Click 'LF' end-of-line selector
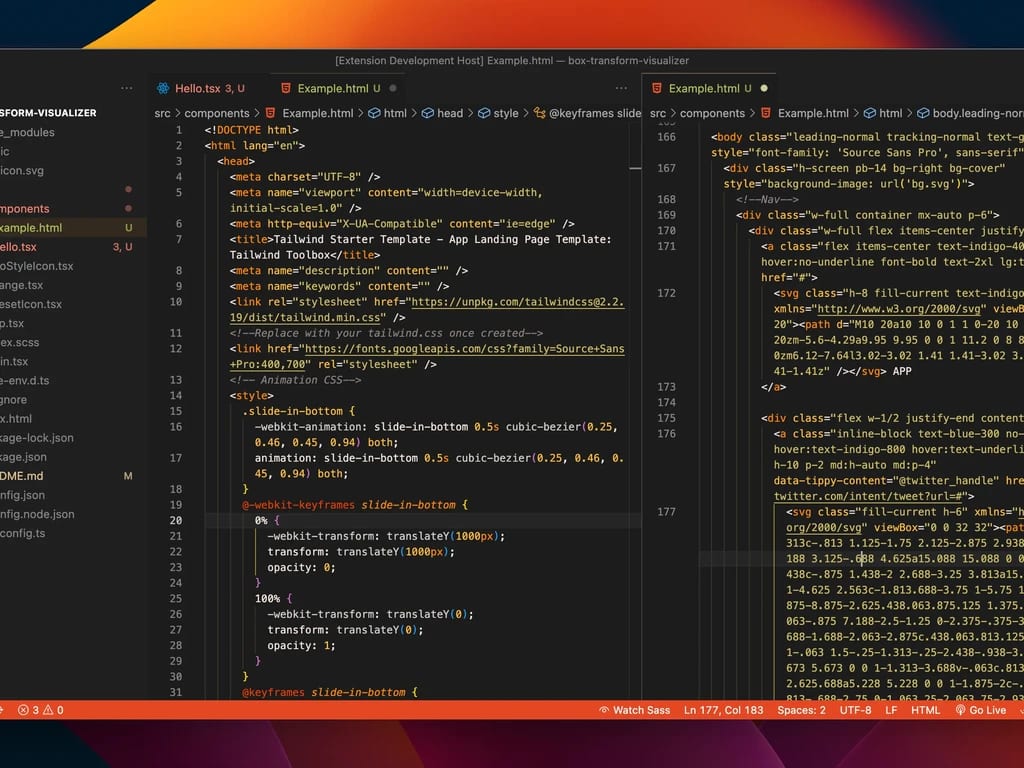The width and height of the screenshot is (1024, 768). pyautogui.click(x=891, y=710)
